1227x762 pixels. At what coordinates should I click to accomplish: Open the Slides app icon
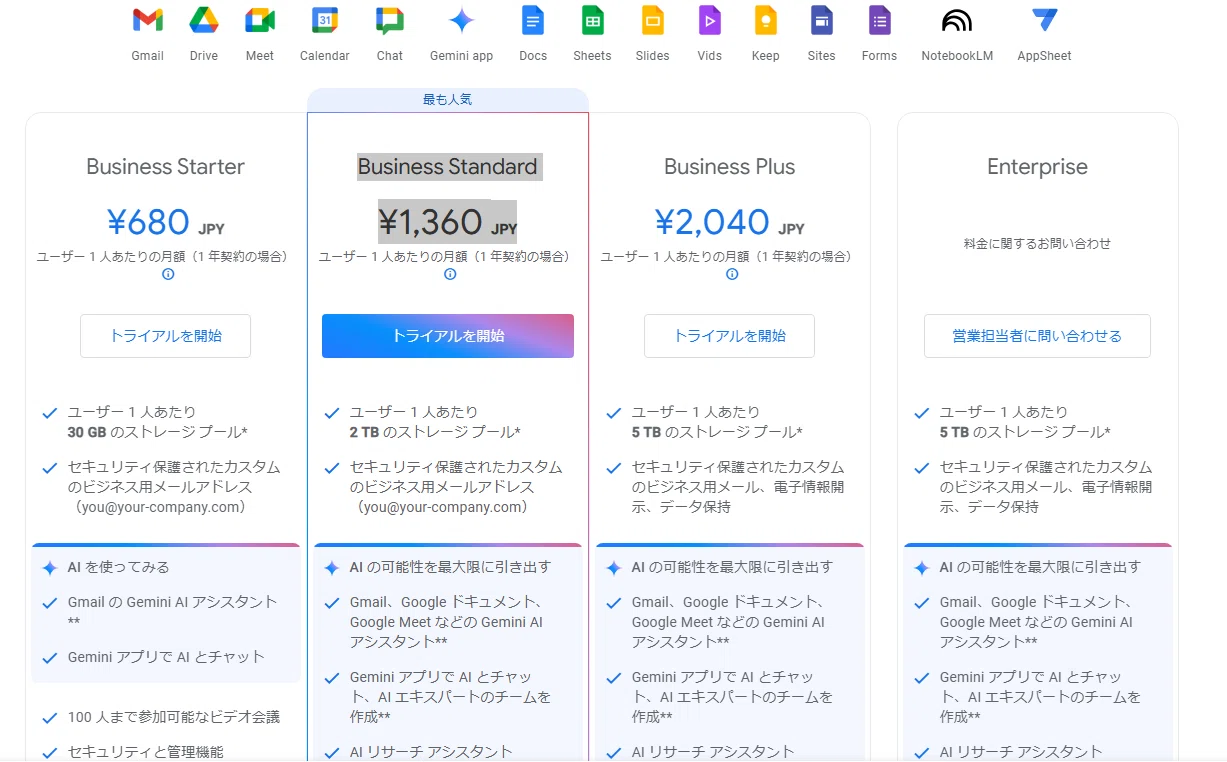652,20
